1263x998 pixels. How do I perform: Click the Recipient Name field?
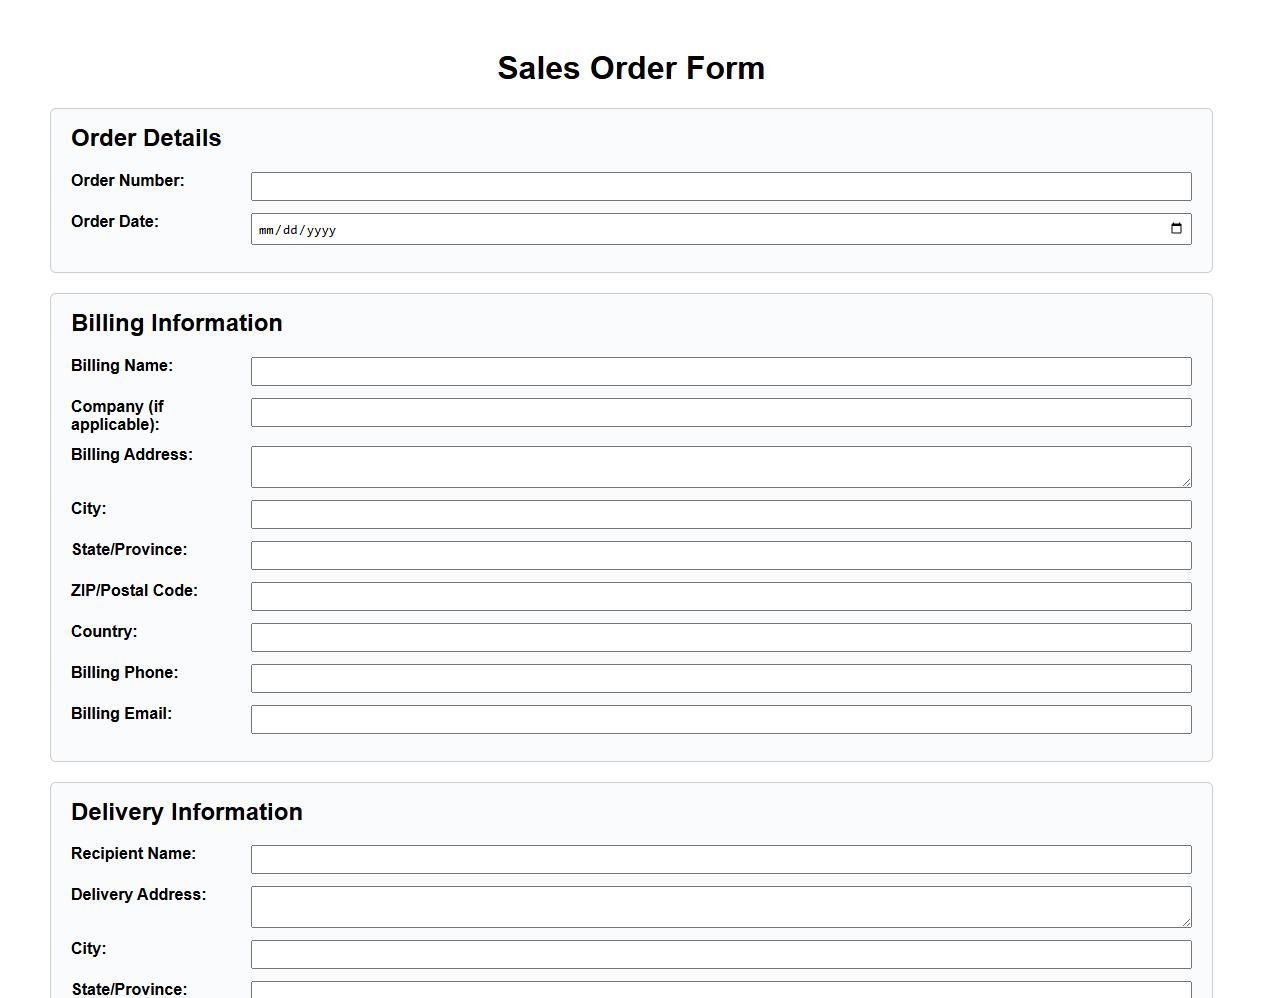click(x=721, y=859)
